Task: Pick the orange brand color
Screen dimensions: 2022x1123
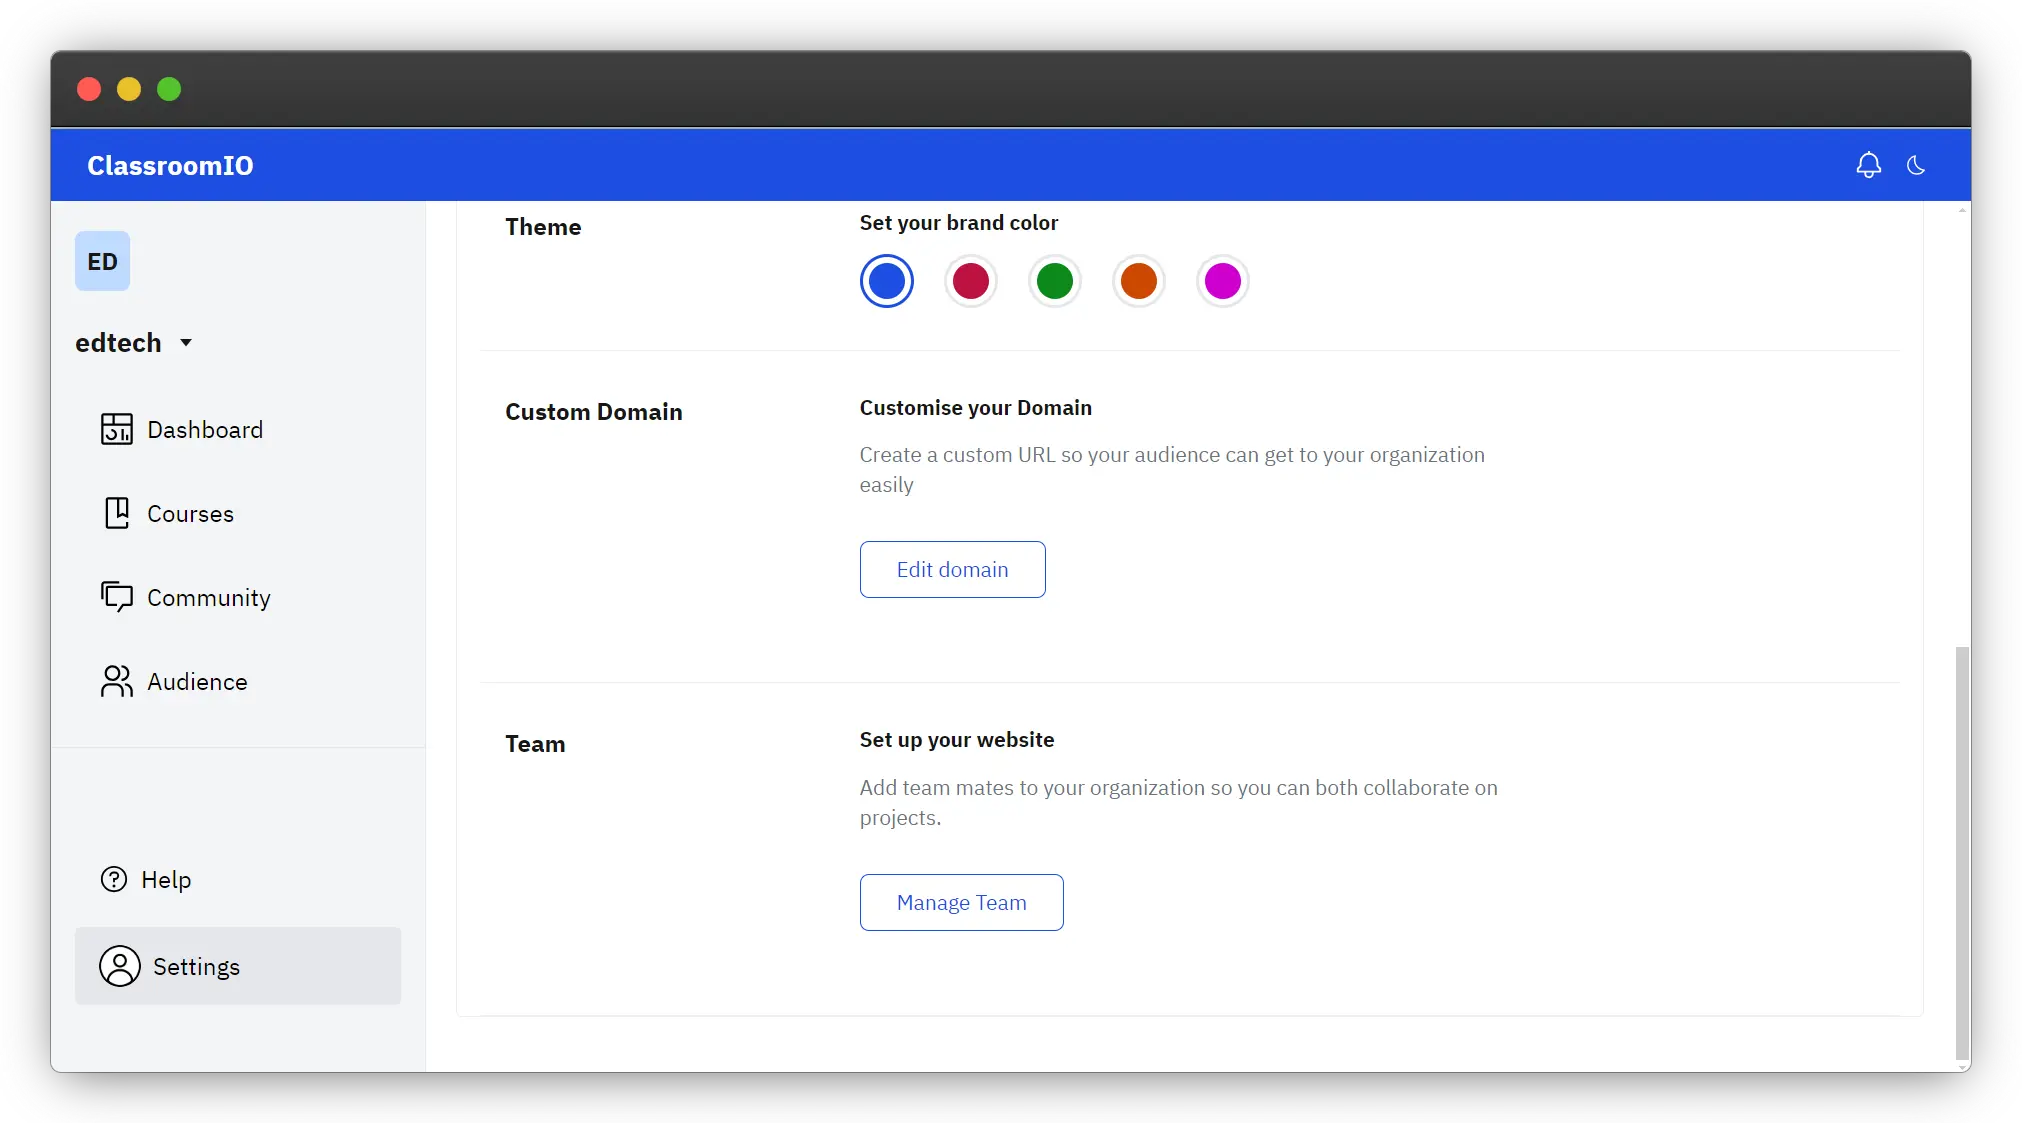Action: 1138,281
